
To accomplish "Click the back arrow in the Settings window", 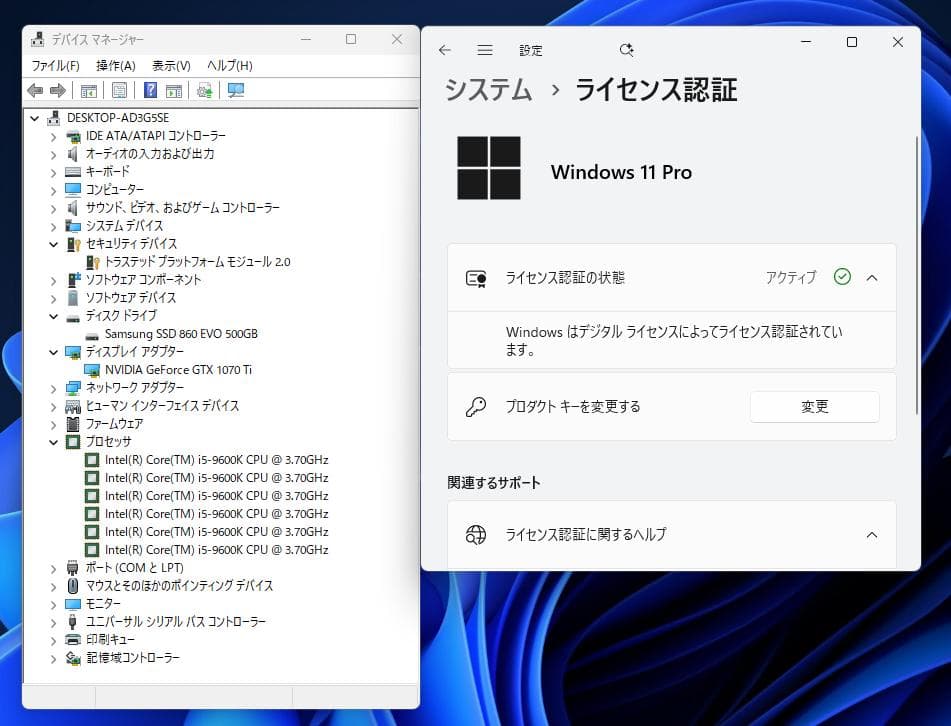I will click(x=444, y=49).
